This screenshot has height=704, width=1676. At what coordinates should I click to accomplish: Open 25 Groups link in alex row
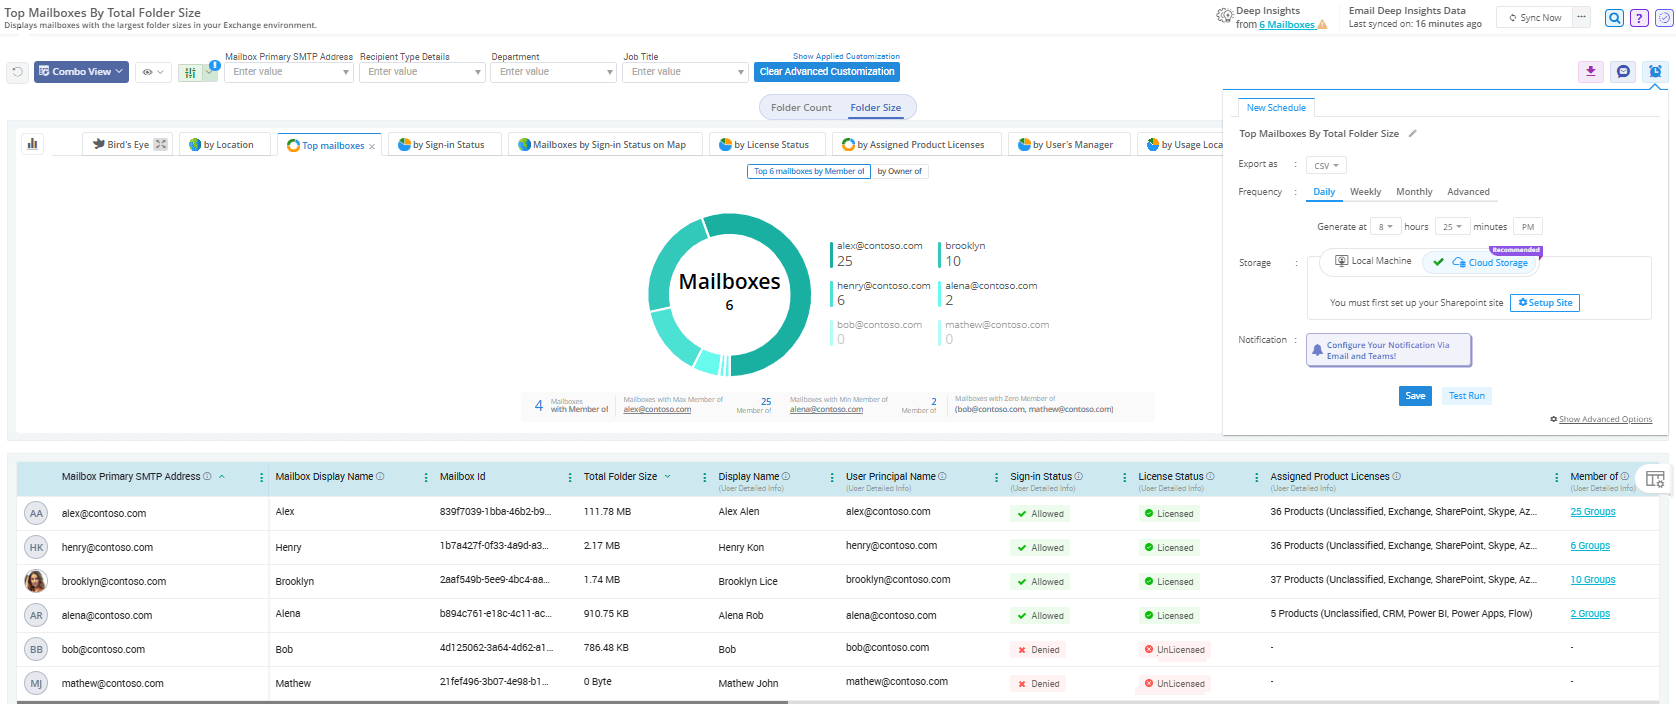pos(1593,512)
